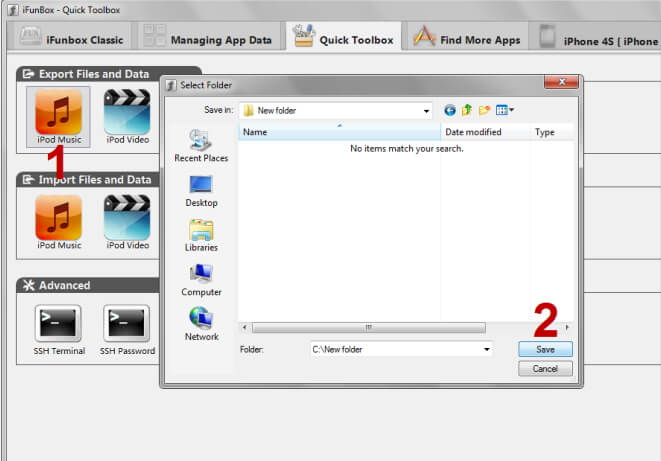Click the iPod Music icon under Import Files and Data

(59, 222)
